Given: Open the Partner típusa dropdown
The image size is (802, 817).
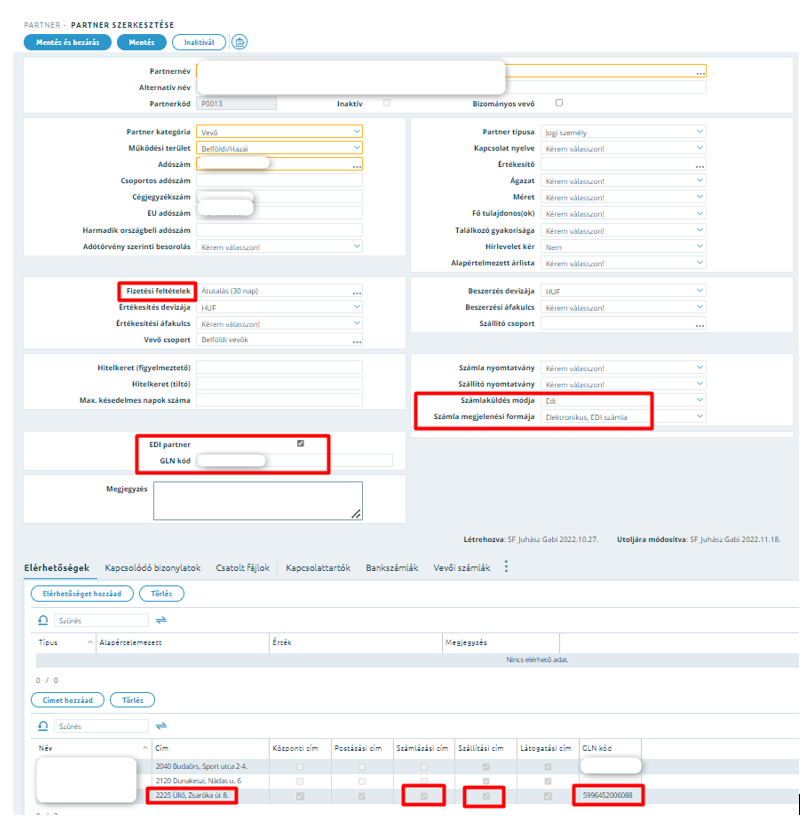Looking at the screenshot, I should [623, 132].
